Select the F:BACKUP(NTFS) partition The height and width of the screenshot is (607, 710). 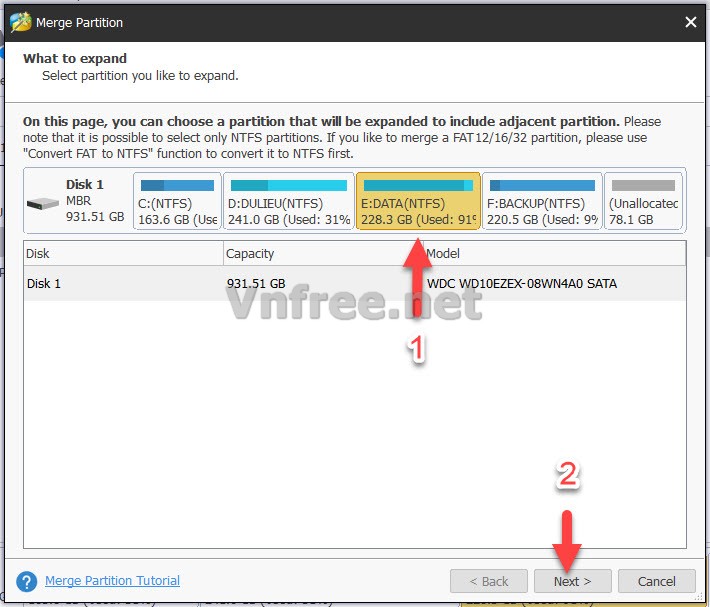click(x=542, y=202)
